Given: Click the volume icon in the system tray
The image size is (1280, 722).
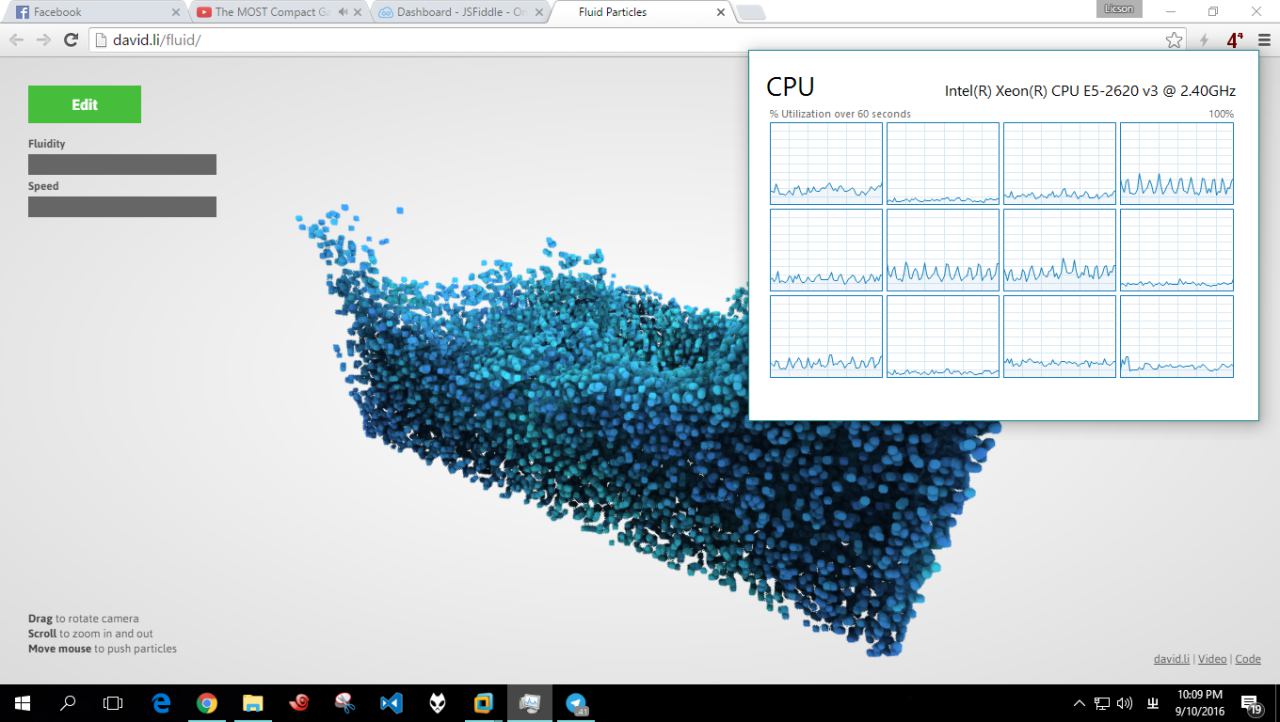Looking at the screenshot, I should tap(1124, 703).
